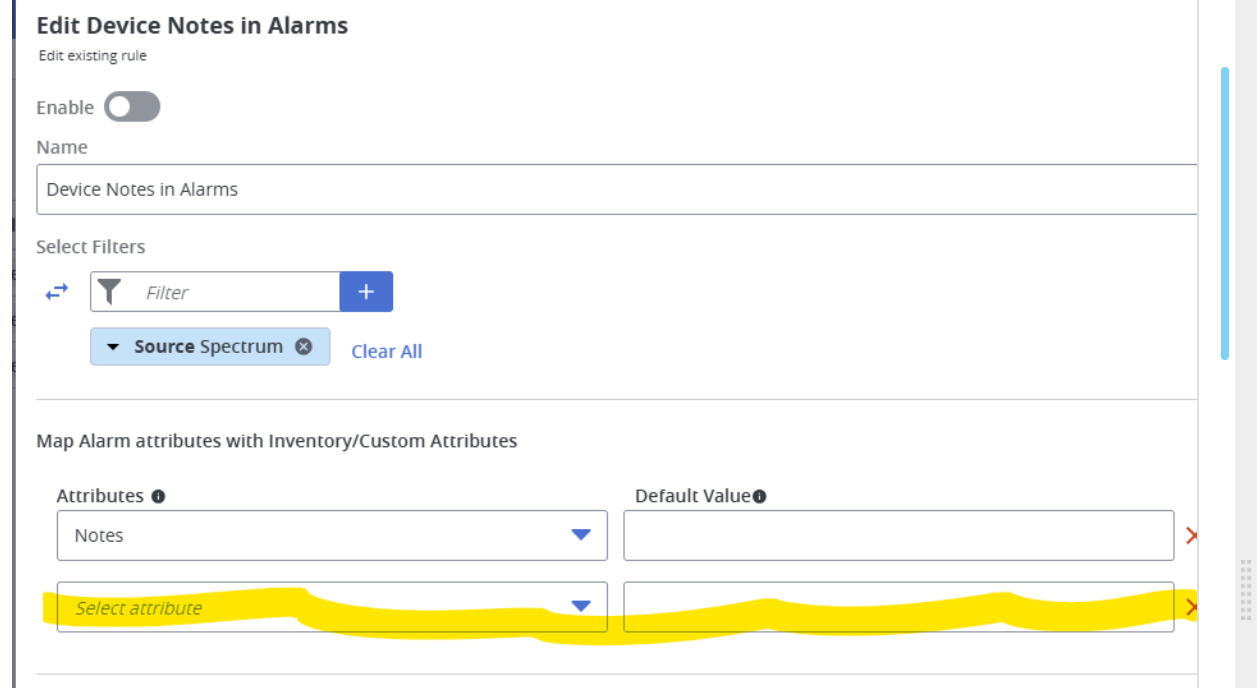Click the Clear All link

[387, 351]
